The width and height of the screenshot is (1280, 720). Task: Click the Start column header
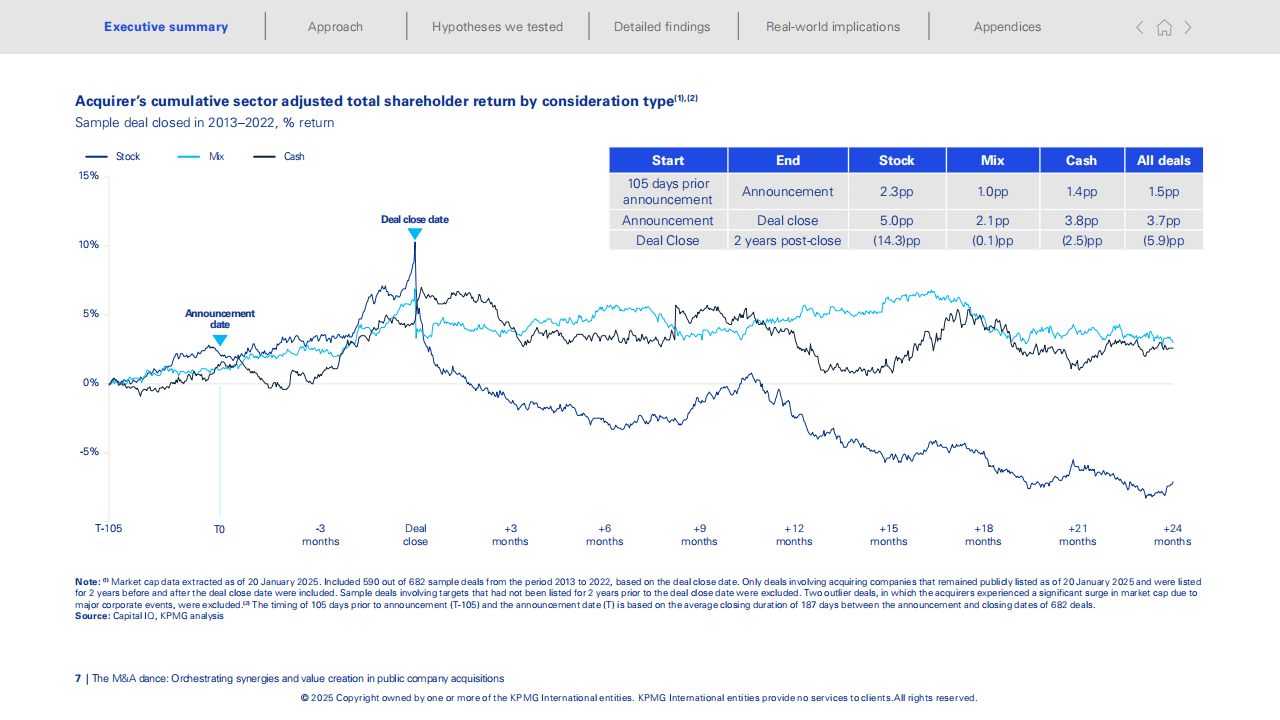[668, 160]
